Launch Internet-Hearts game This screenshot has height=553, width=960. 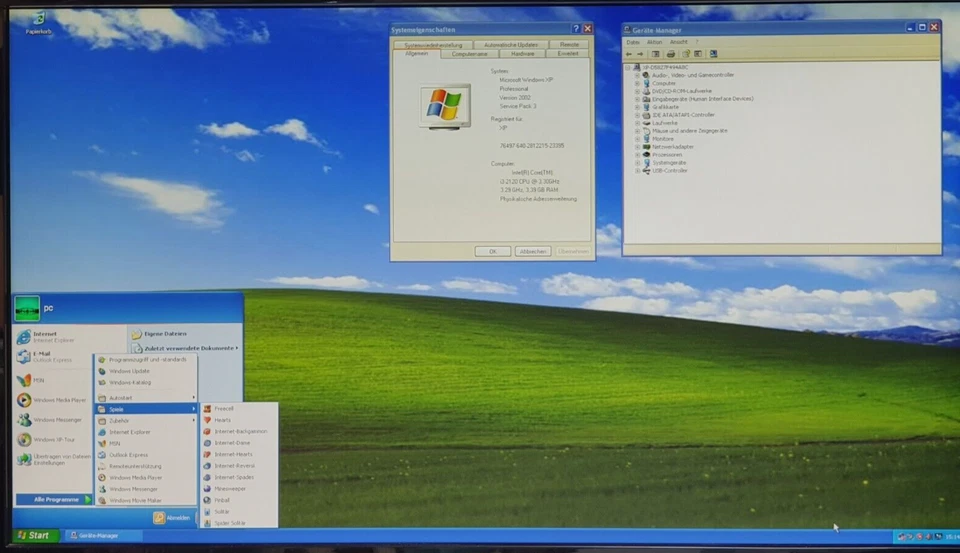tap(239, 454)
